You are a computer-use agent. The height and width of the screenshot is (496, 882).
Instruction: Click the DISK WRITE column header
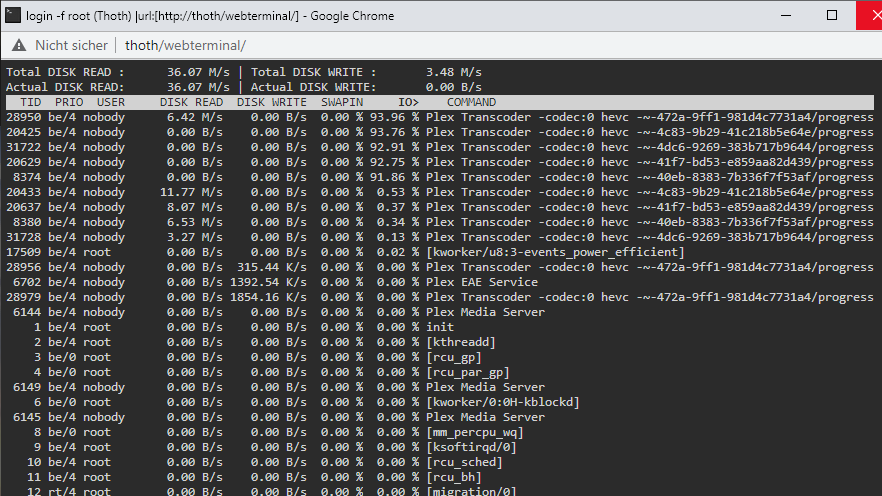pyautogui.click(x=272, y=102)
